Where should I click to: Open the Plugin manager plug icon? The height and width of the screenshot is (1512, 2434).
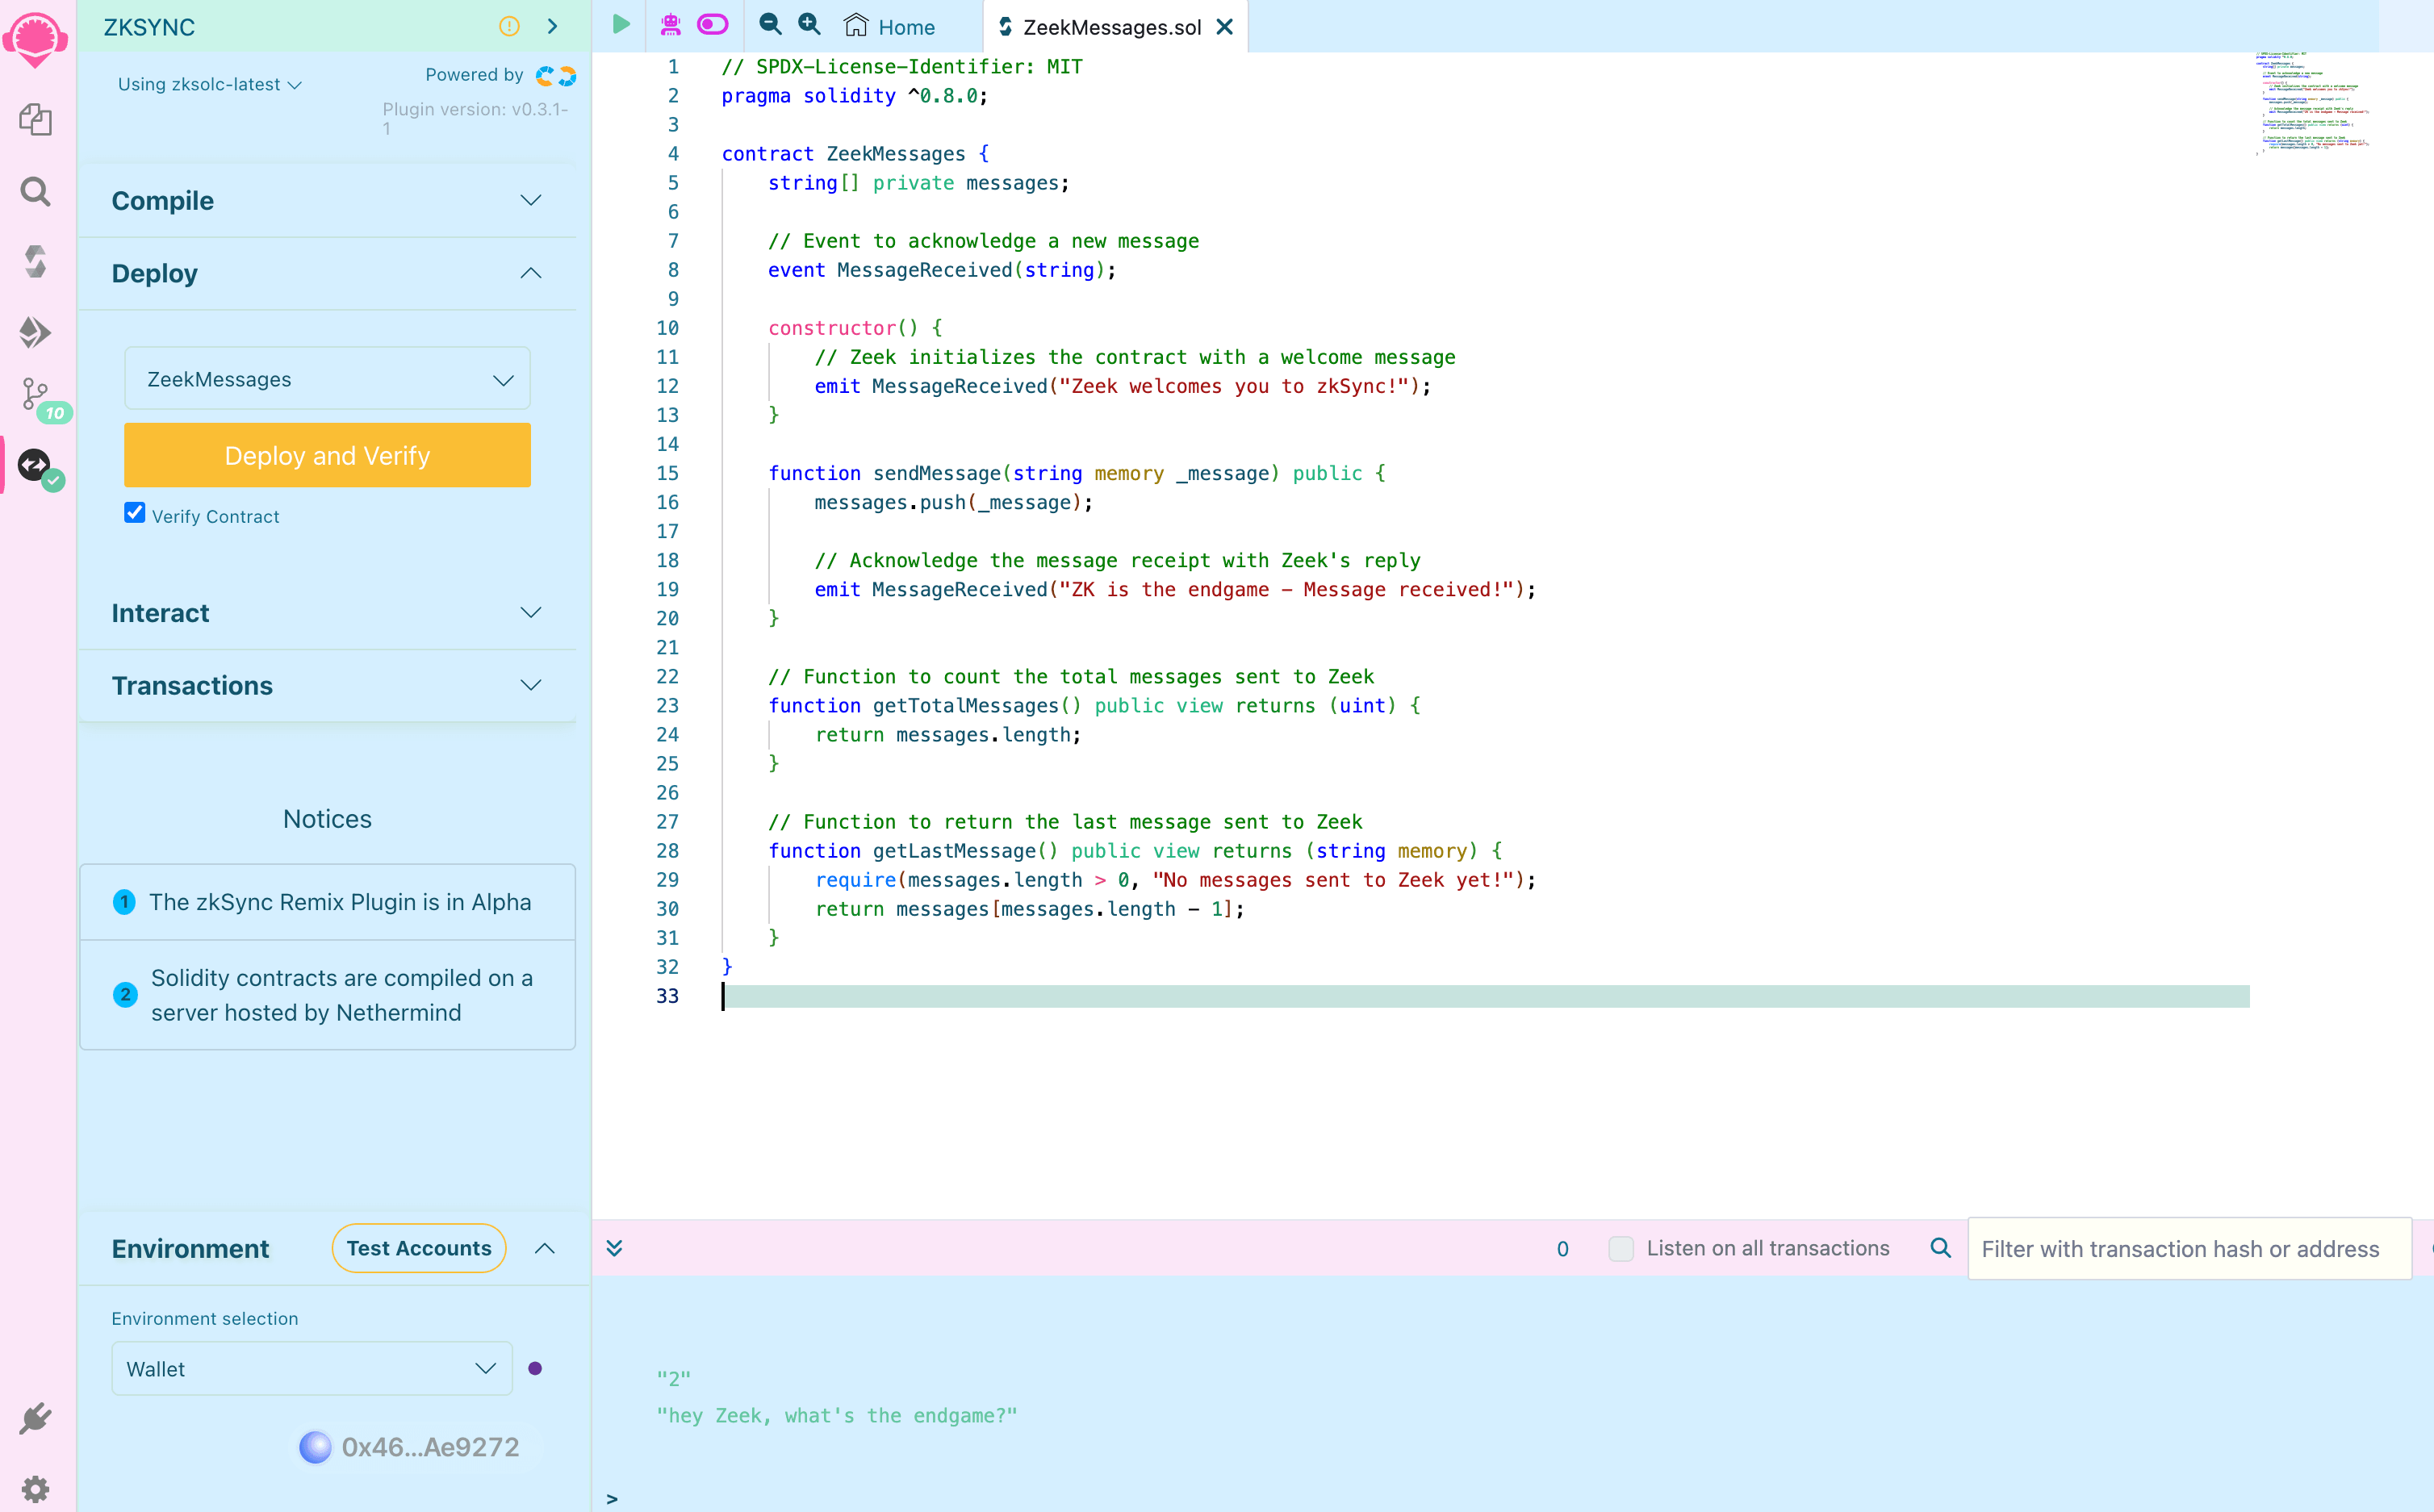[35, 1418]
